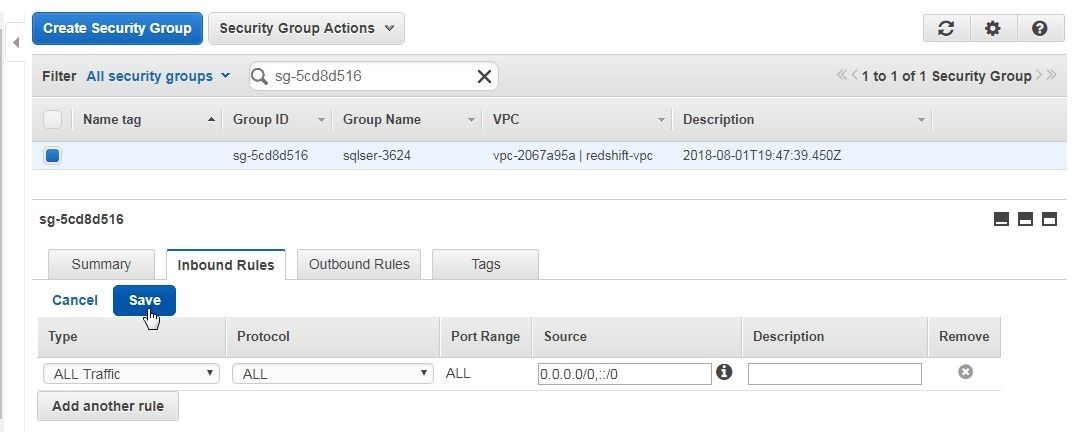This screenshot has height=432, width=1076.
Task: Toggle the select-all checkbox in table header
Action: point(52,119)
